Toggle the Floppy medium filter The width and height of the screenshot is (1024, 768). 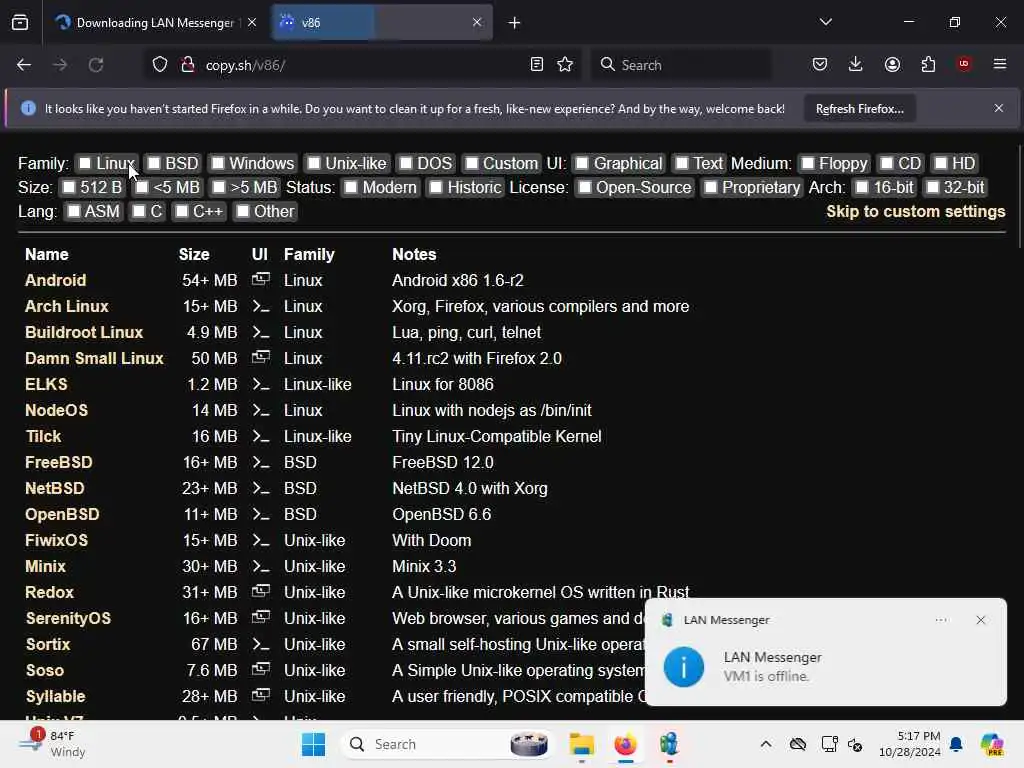pos(808,163)
